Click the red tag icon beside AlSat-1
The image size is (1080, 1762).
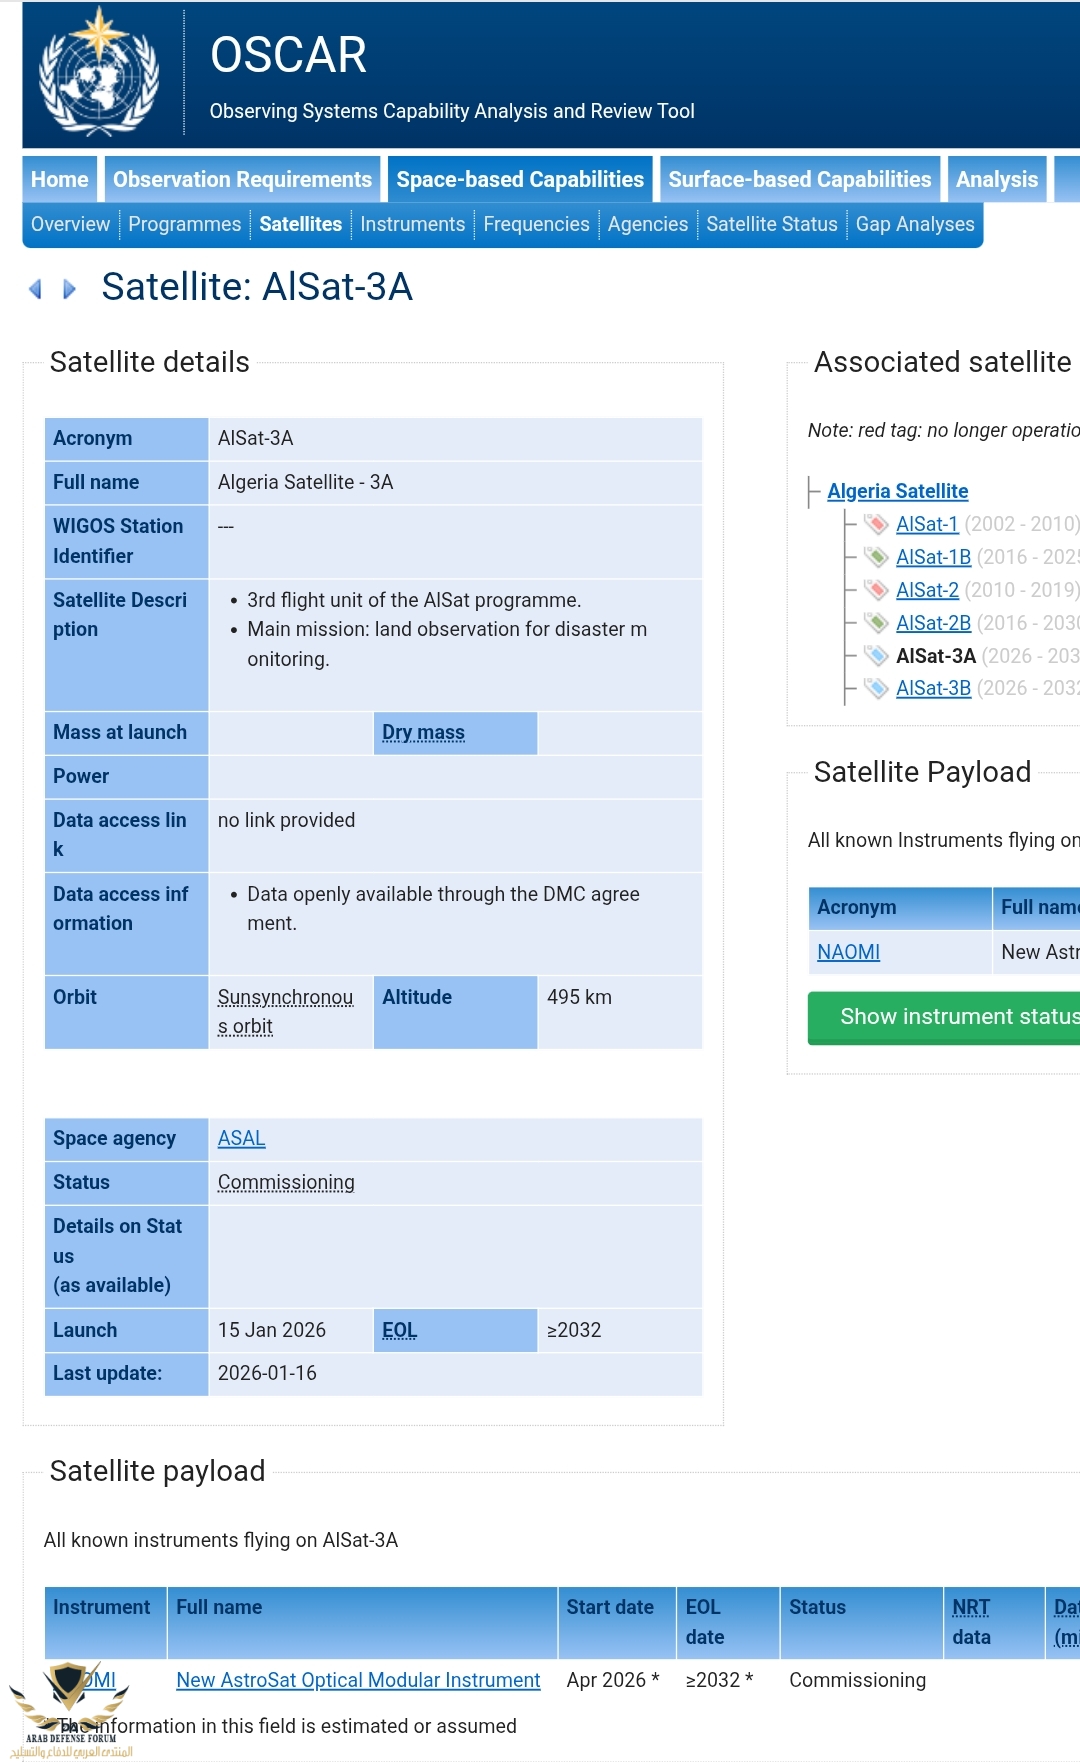[x=876, y=524]
